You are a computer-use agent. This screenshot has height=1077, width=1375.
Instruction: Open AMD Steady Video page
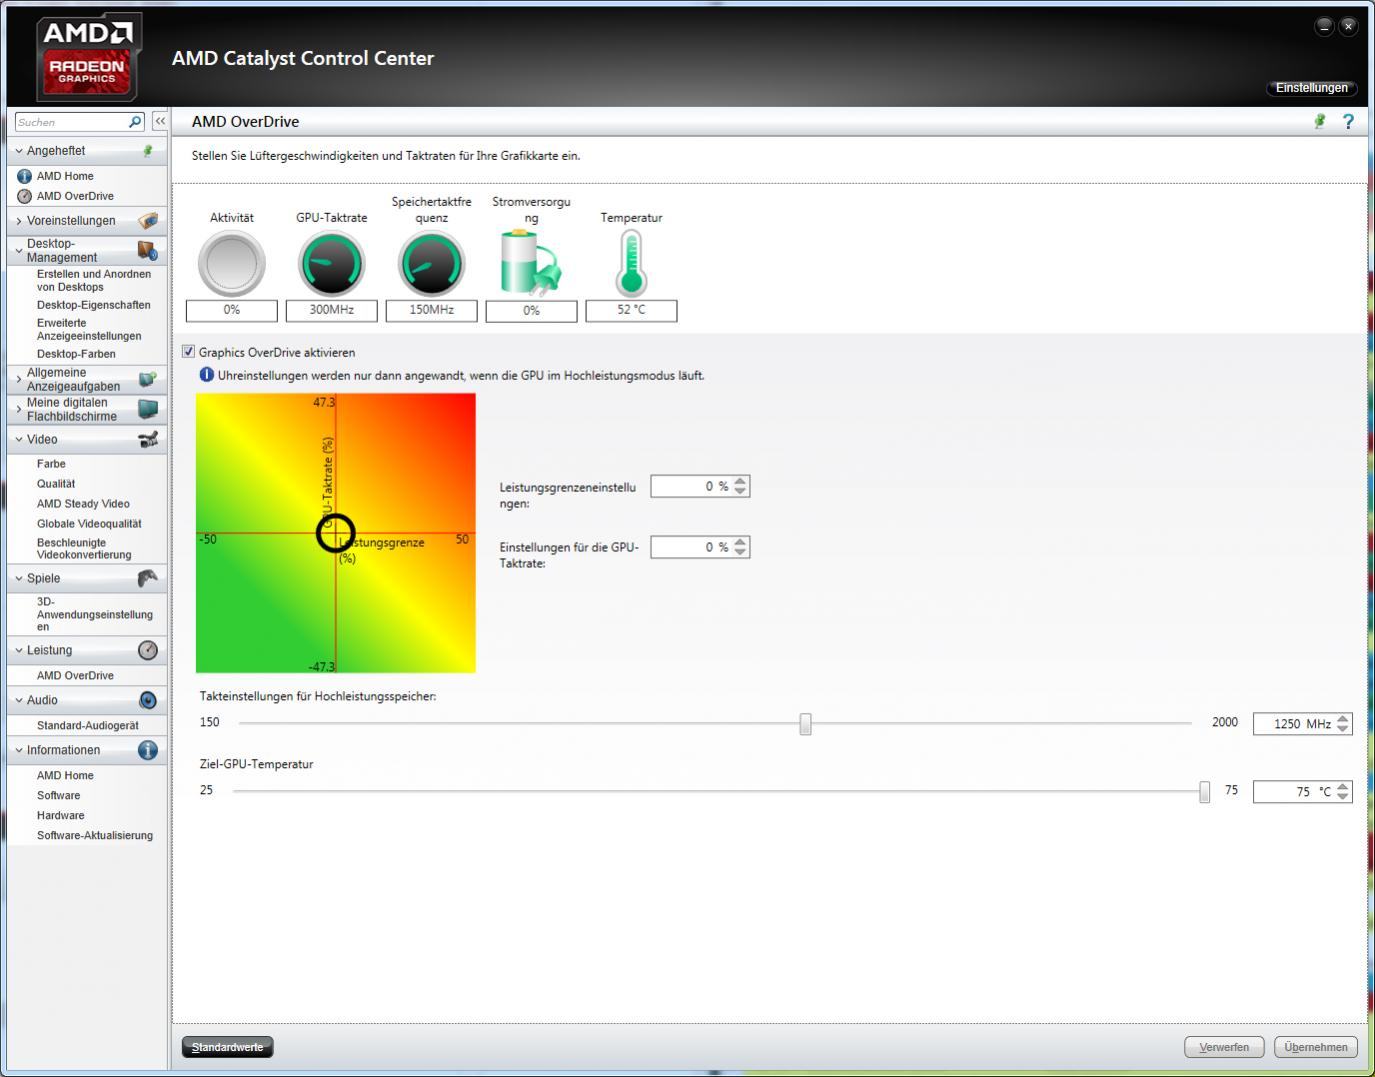tap(83, 504)
